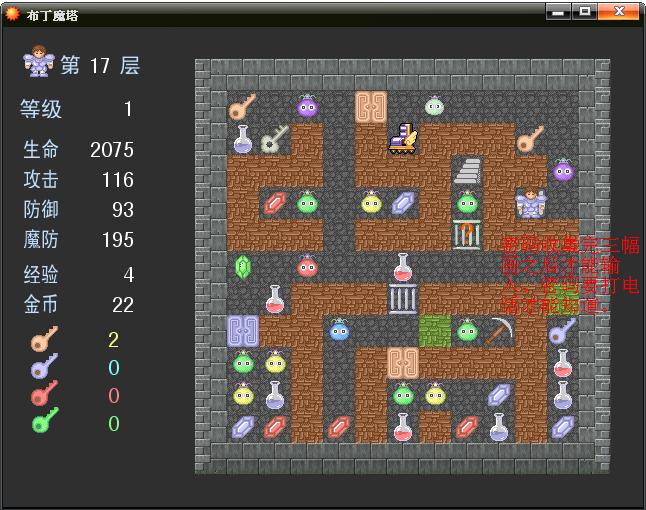Screen dimensions: 646x510
Task: Collect blue gem next to upper yellow slime
Action: pyautogui.click(x=403, y=203)
